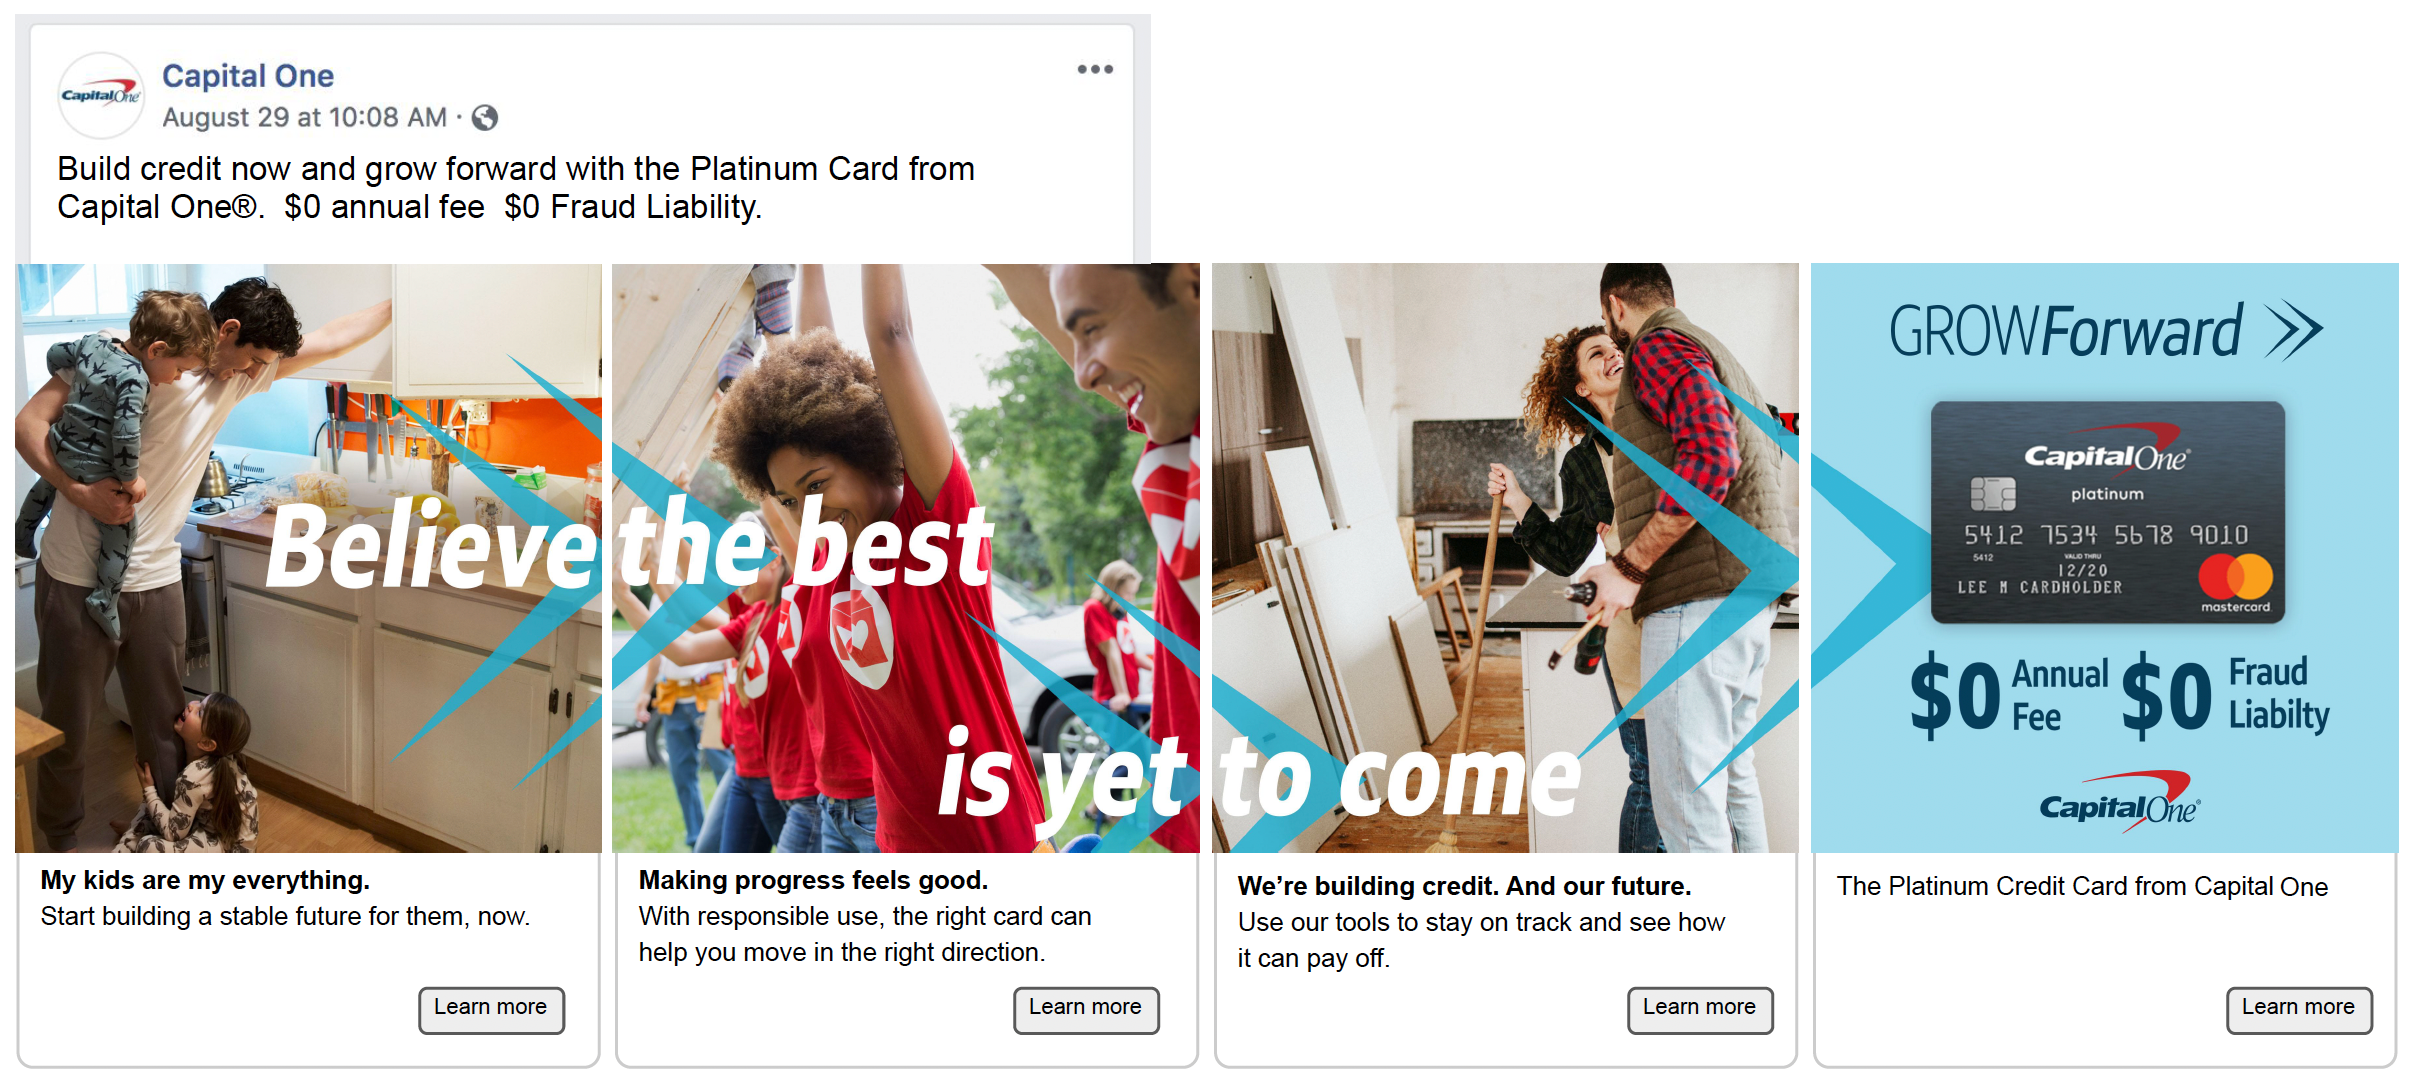2422x1092 pixels.
Task: Click the GROWForward double chevron arrow
Action: click(2294, 331)
